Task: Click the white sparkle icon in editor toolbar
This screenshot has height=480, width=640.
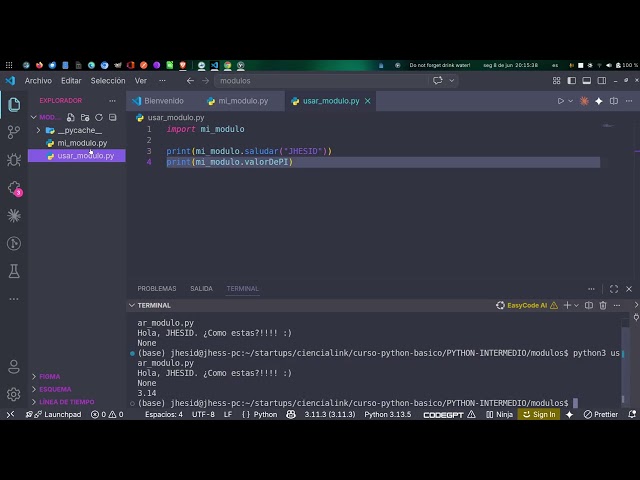Action: 599,101
